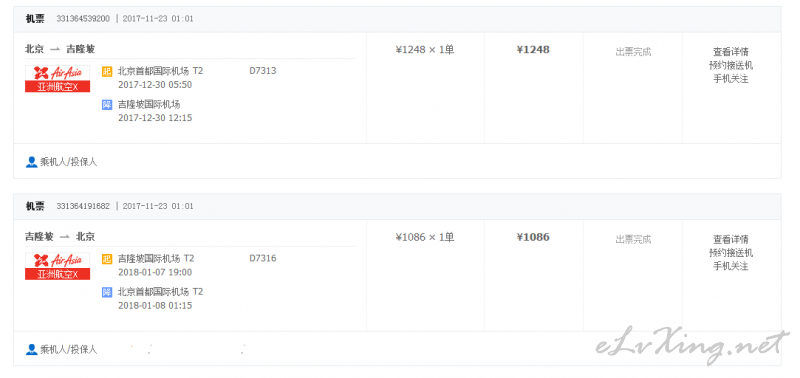Click the orange 起 departure icon of flight D7313

click(107, 71)
